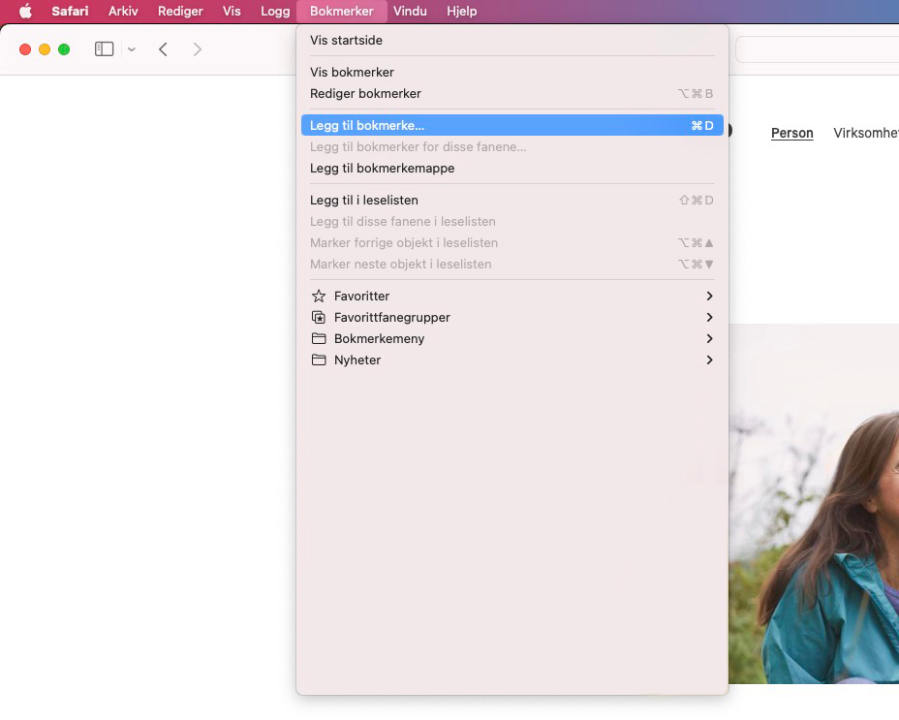Toggle the Safari sidebar icon
The image size is (899, 720).
coord(104,49)
